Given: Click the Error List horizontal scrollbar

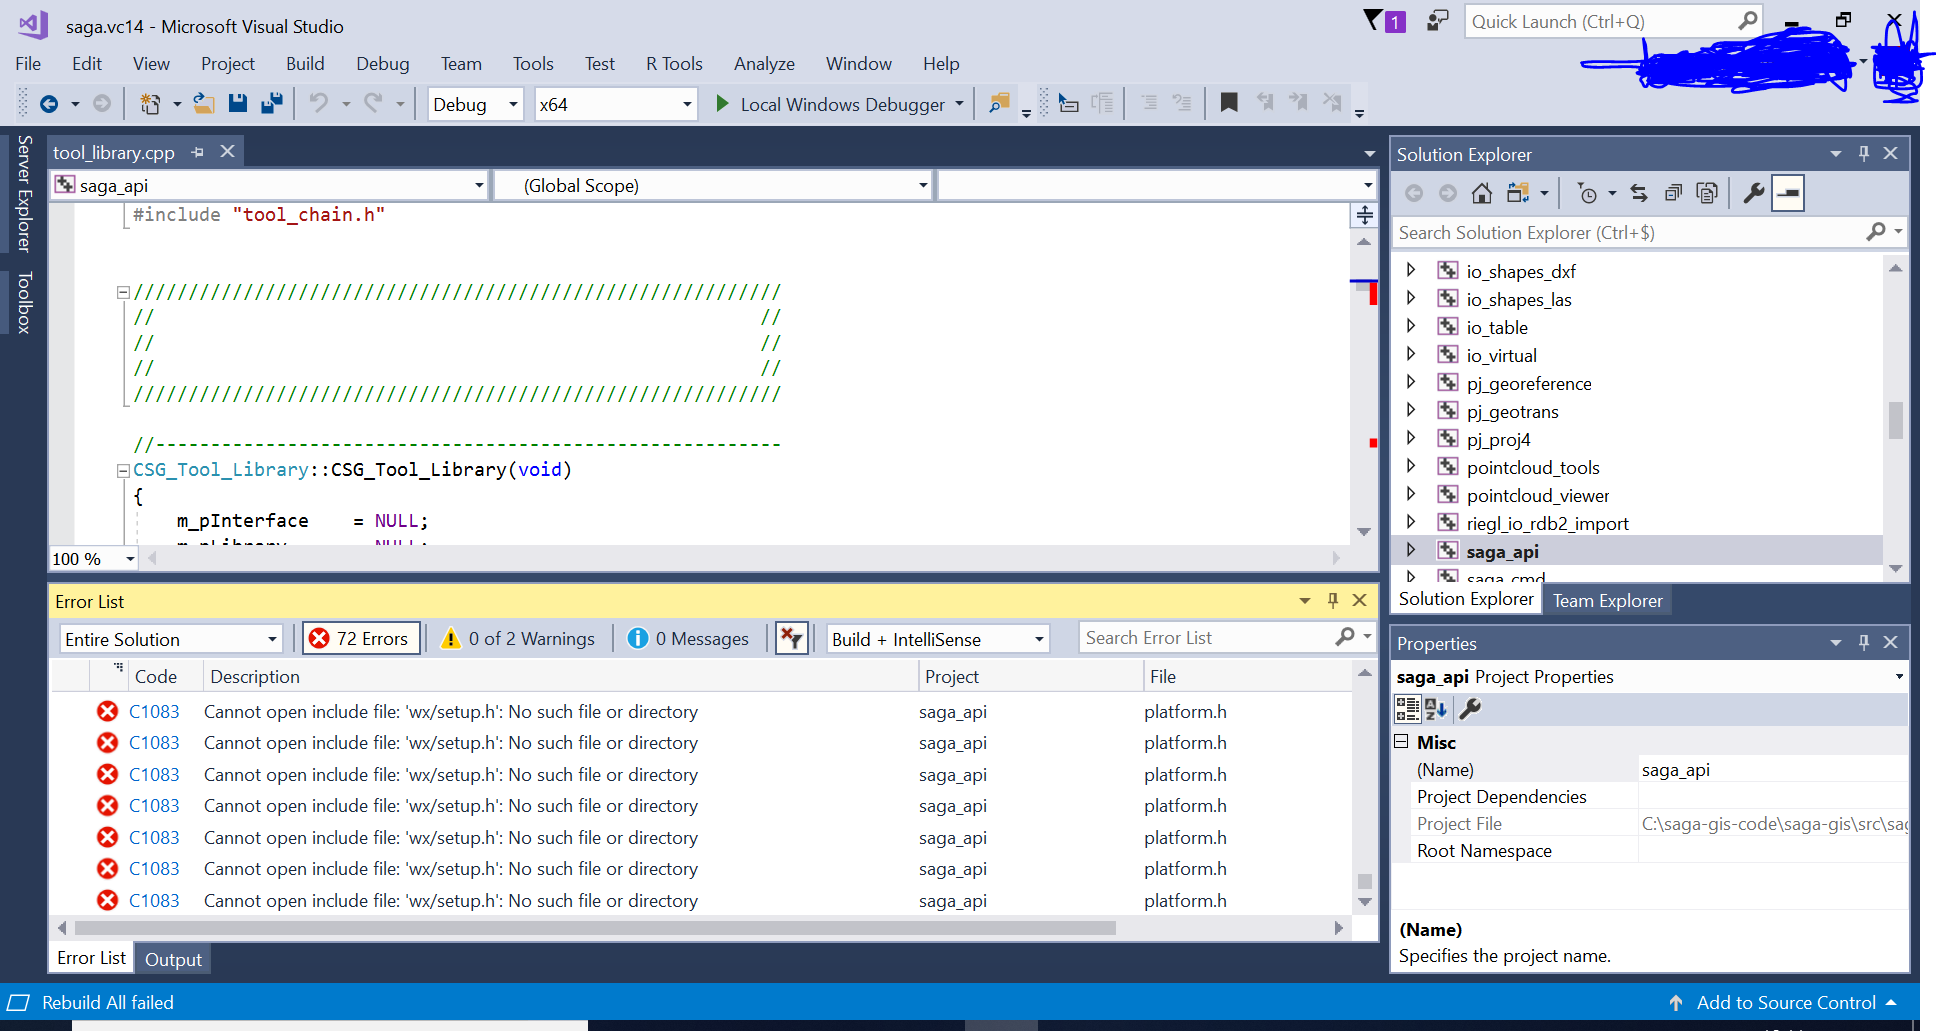Looking at the screenshot, I should click(x=595, y=928).
